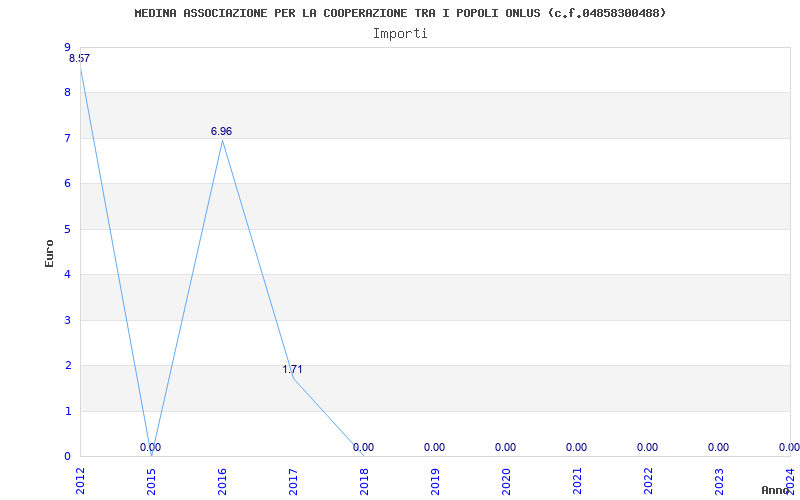
Task: Click the 2019 x-axis year label
Action: pos(435,480)
